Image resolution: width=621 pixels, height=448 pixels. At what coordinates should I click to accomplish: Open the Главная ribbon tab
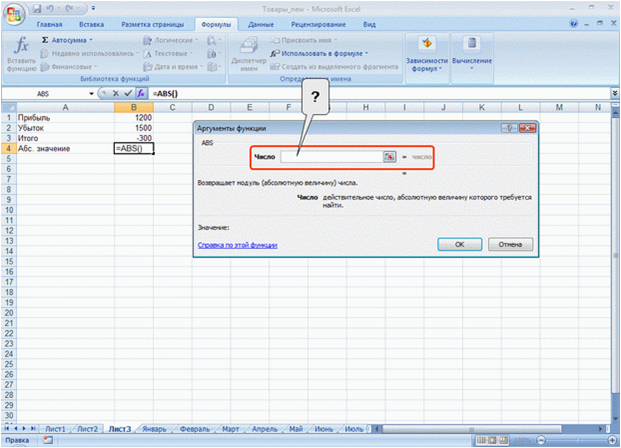(50, 25)
